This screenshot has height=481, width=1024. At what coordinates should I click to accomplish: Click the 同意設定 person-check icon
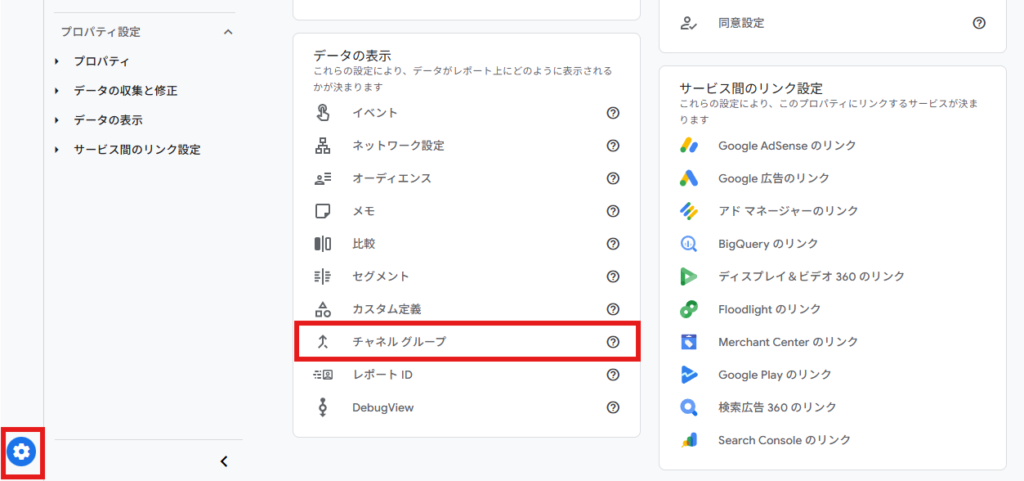(688, 23)
